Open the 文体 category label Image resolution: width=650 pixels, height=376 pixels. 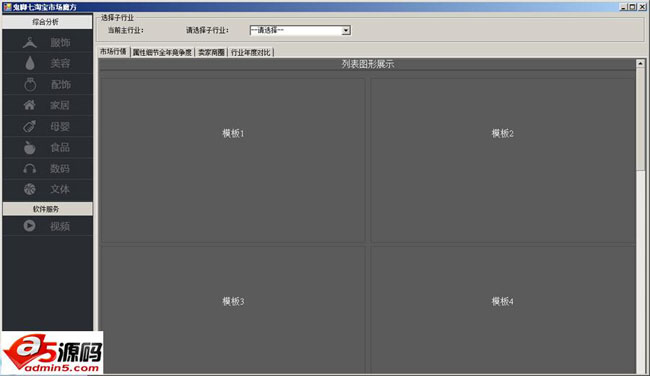pos(60,189)
